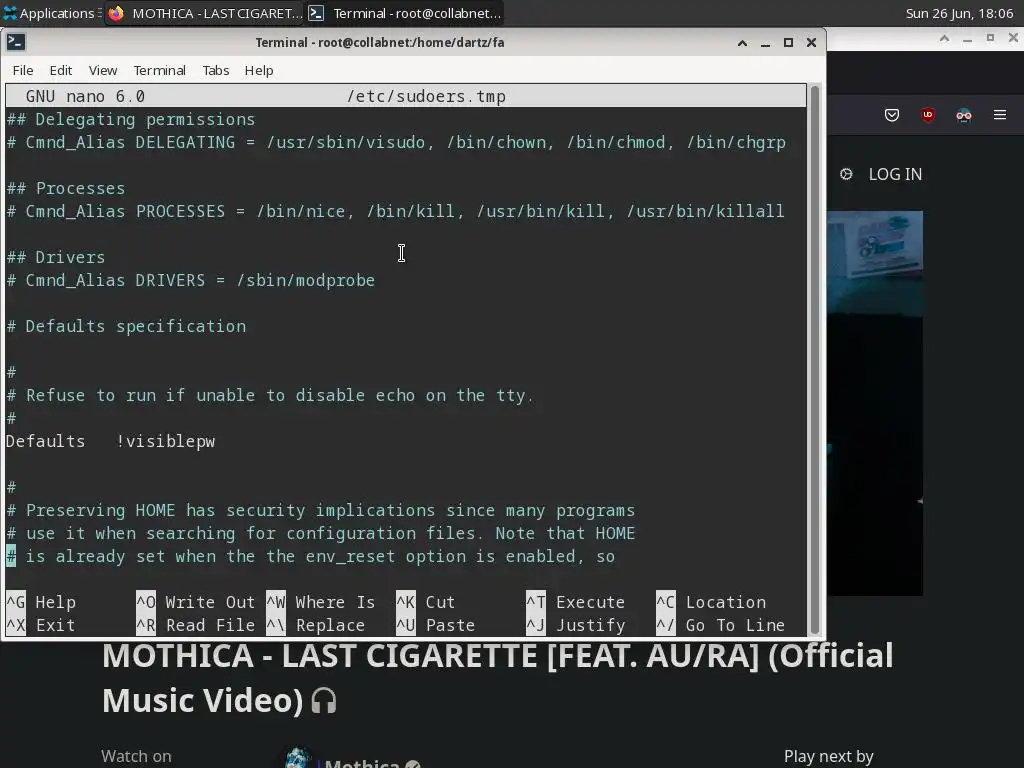Click the LOG IN link on the webpage
Screen dimensions: 1024x768
tap(895, 174)
